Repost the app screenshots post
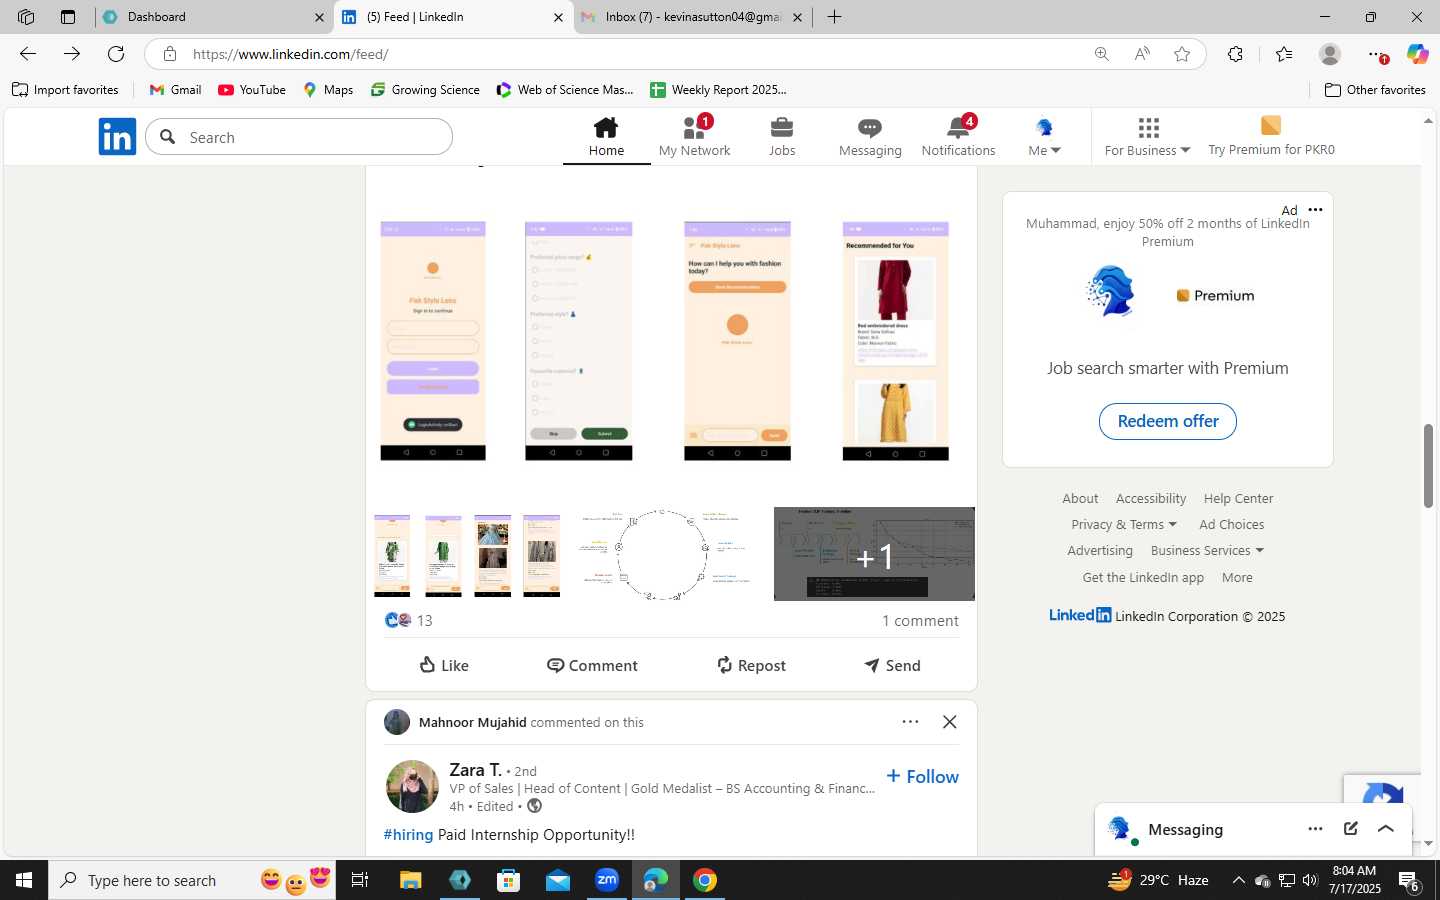The width and height of the screenshot is (1440, 900). [751, 665]
